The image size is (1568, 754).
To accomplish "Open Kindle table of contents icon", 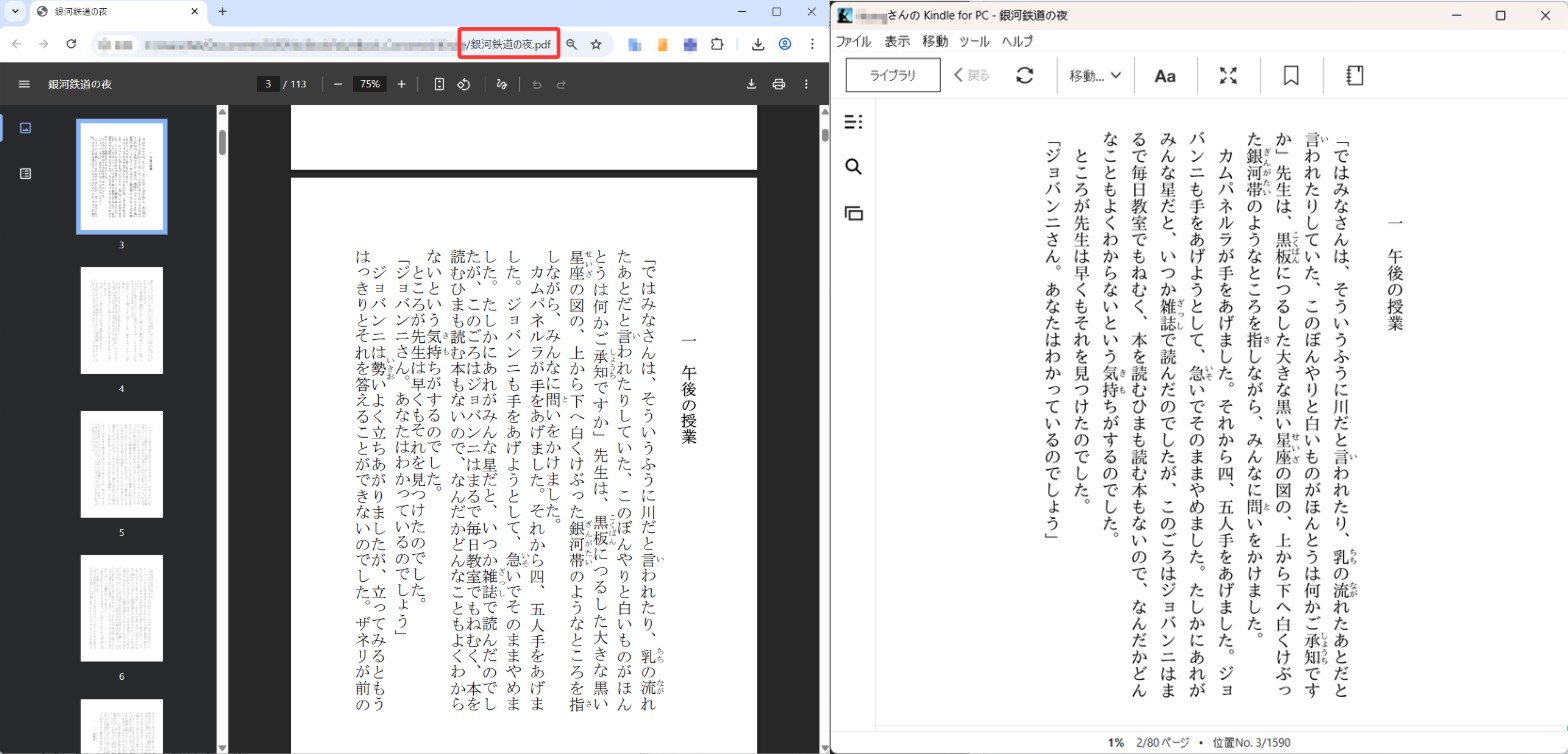I will point(853,122).
